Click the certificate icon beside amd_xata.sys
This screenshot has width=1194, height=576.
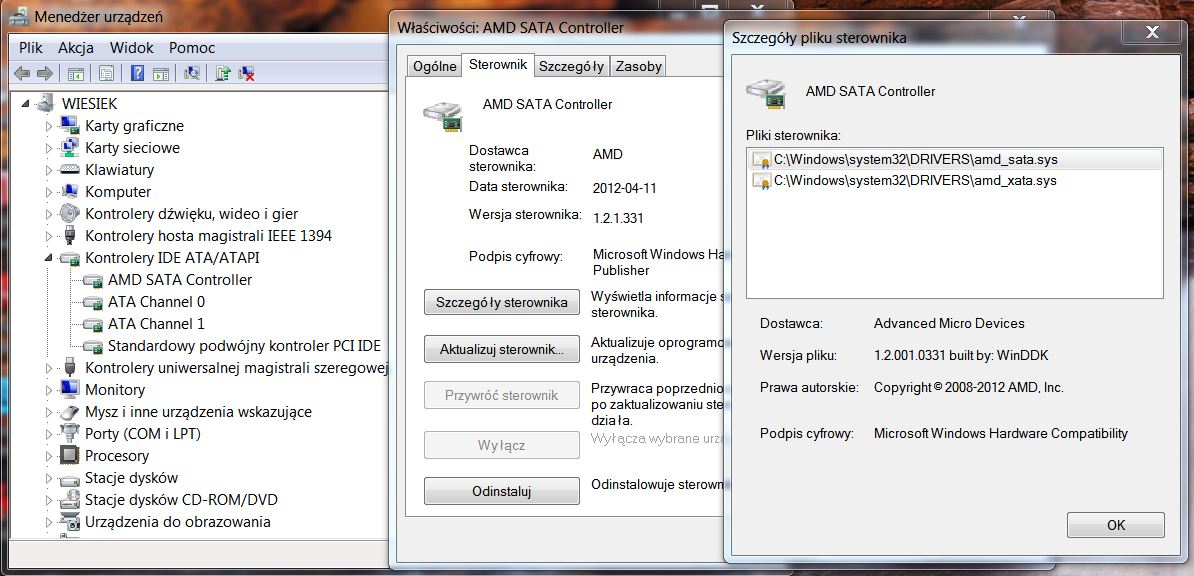pyautogui.click(x=761, y=181)
